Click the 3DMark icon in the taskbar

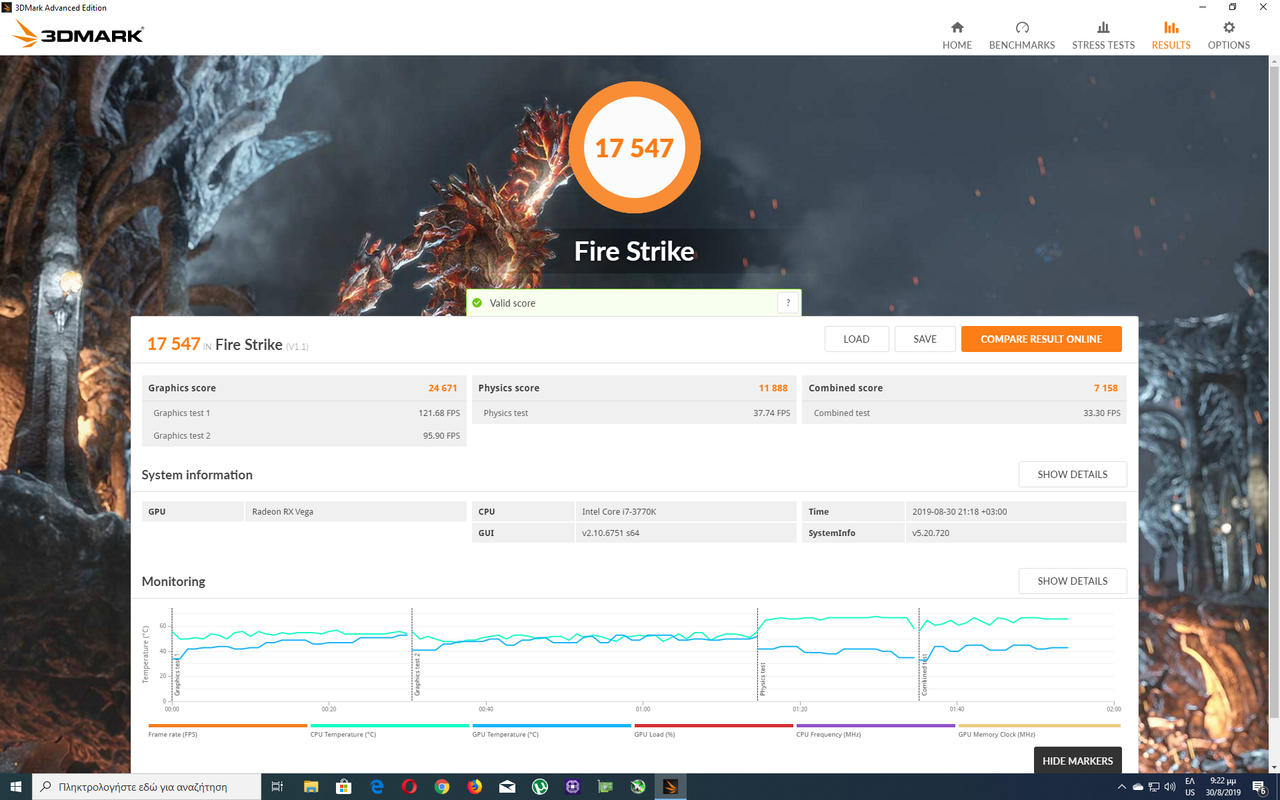671,787
